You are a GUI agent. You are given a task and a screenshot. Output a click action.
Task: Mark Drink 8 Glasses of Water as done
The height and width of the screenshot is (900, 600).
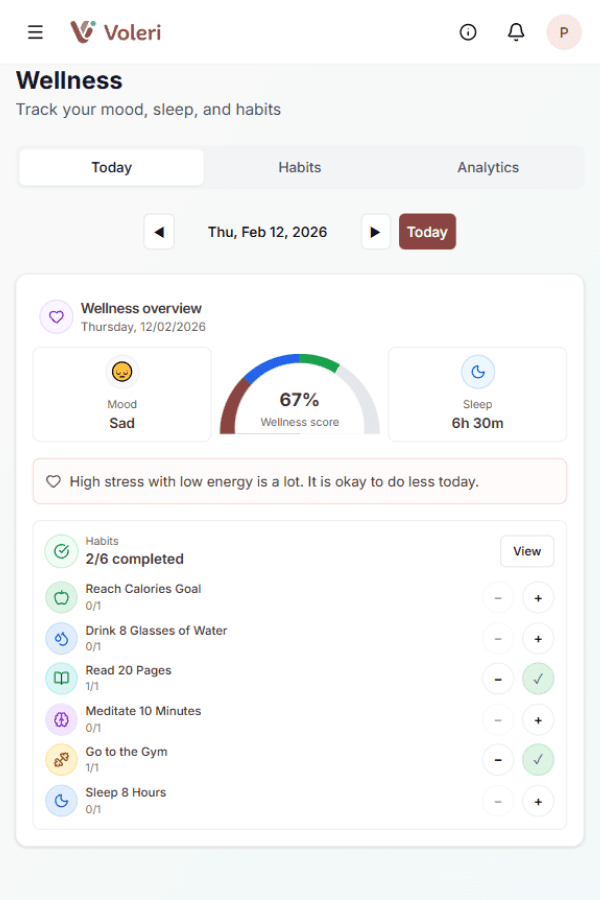538,638
